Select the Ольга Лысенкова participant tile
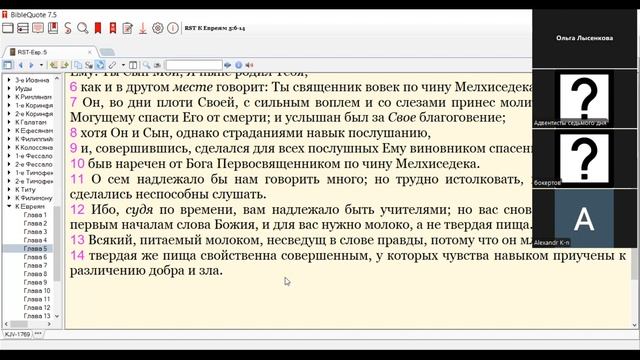This screenshot has height=360, width=640. (x=584, y=38)
